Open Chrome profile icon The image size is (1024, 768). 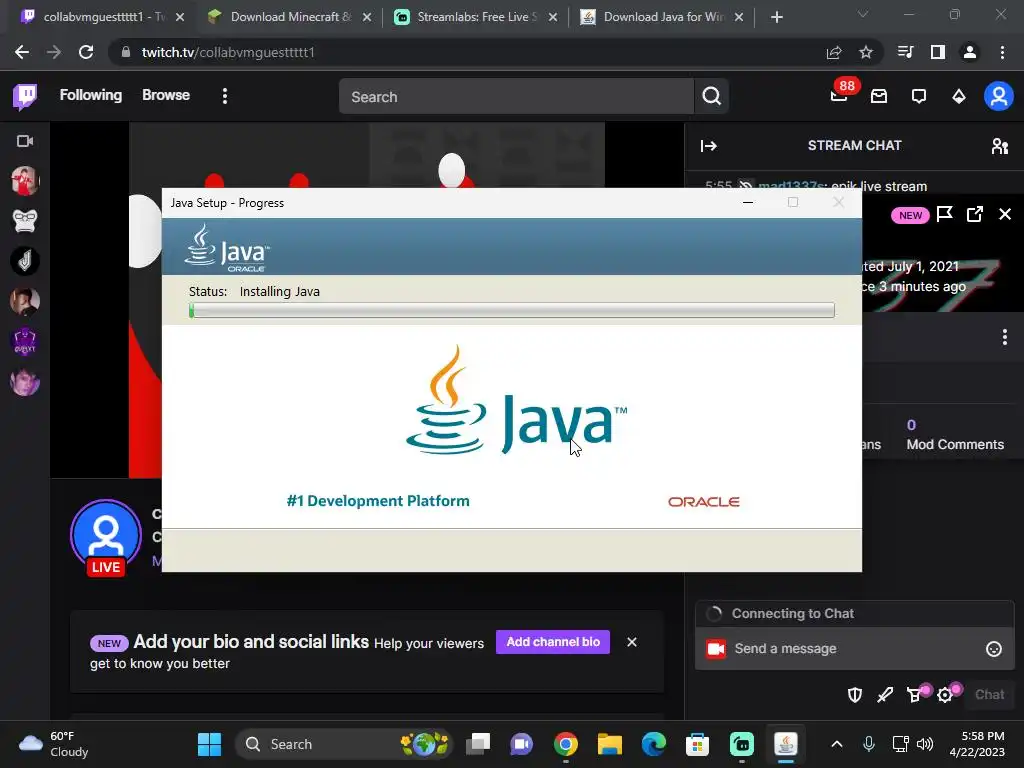pos(970,52)
